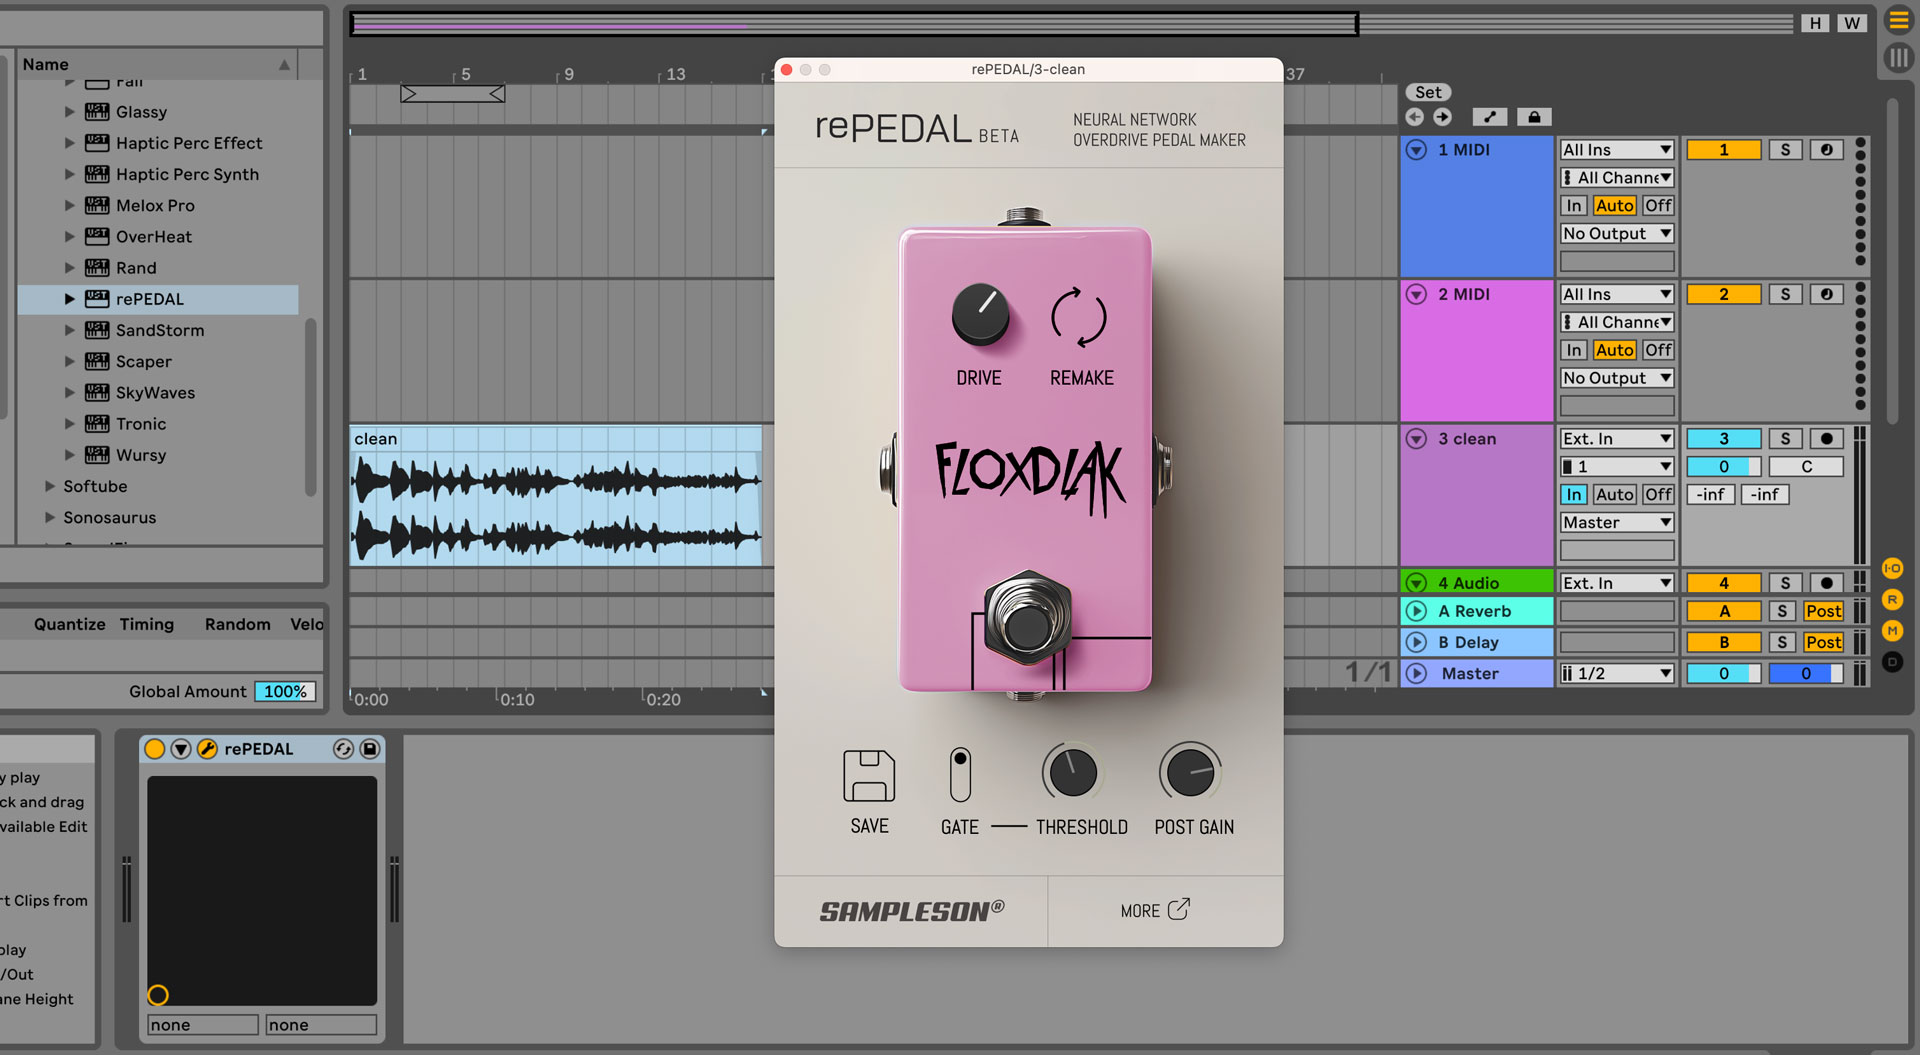This screenshot has height=1055, width=1920.
Task: Select the clean audio clip waveform
Action: pyautogui.click(x=550, y=500)
